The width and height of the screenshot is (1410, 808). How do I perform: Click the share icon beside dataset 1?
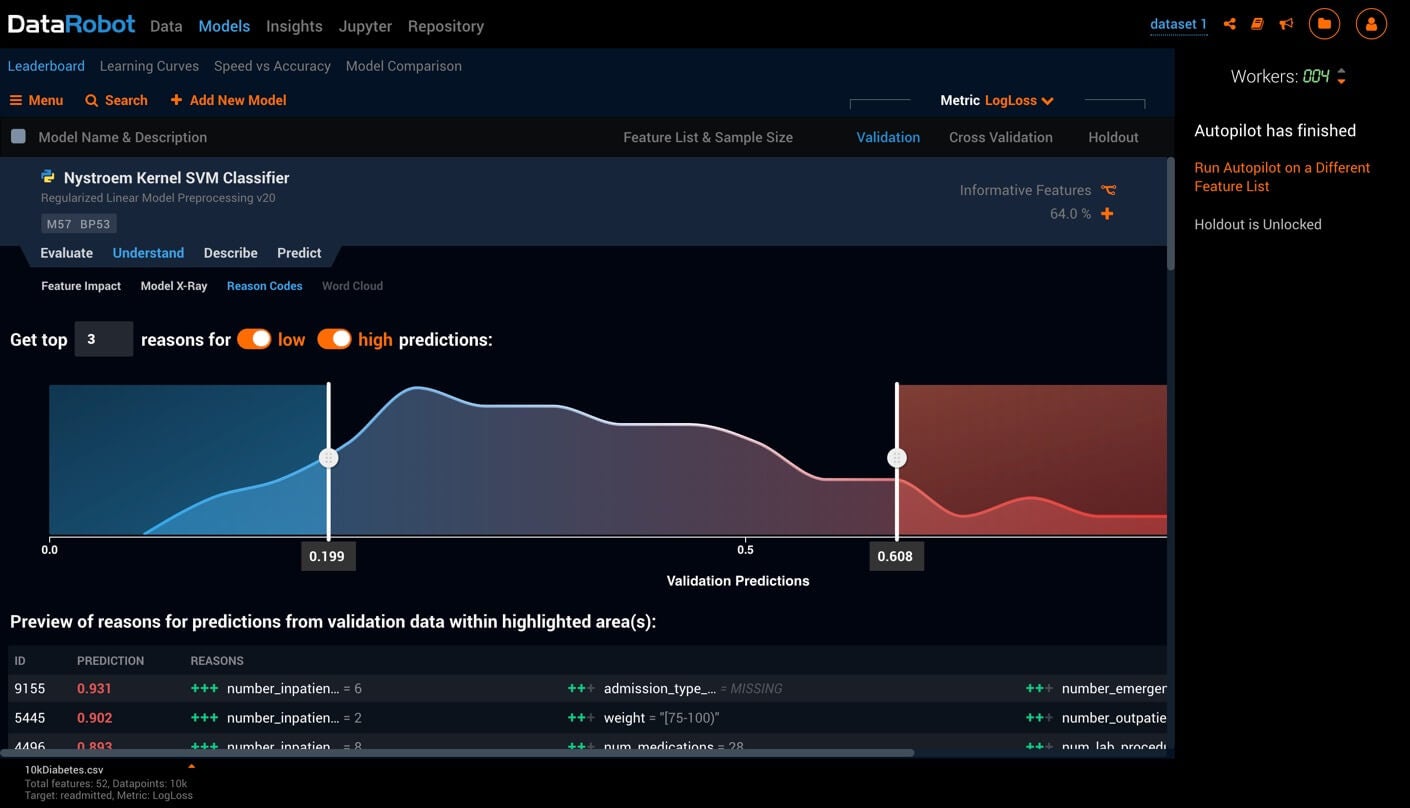click(x=1230, y=24)
